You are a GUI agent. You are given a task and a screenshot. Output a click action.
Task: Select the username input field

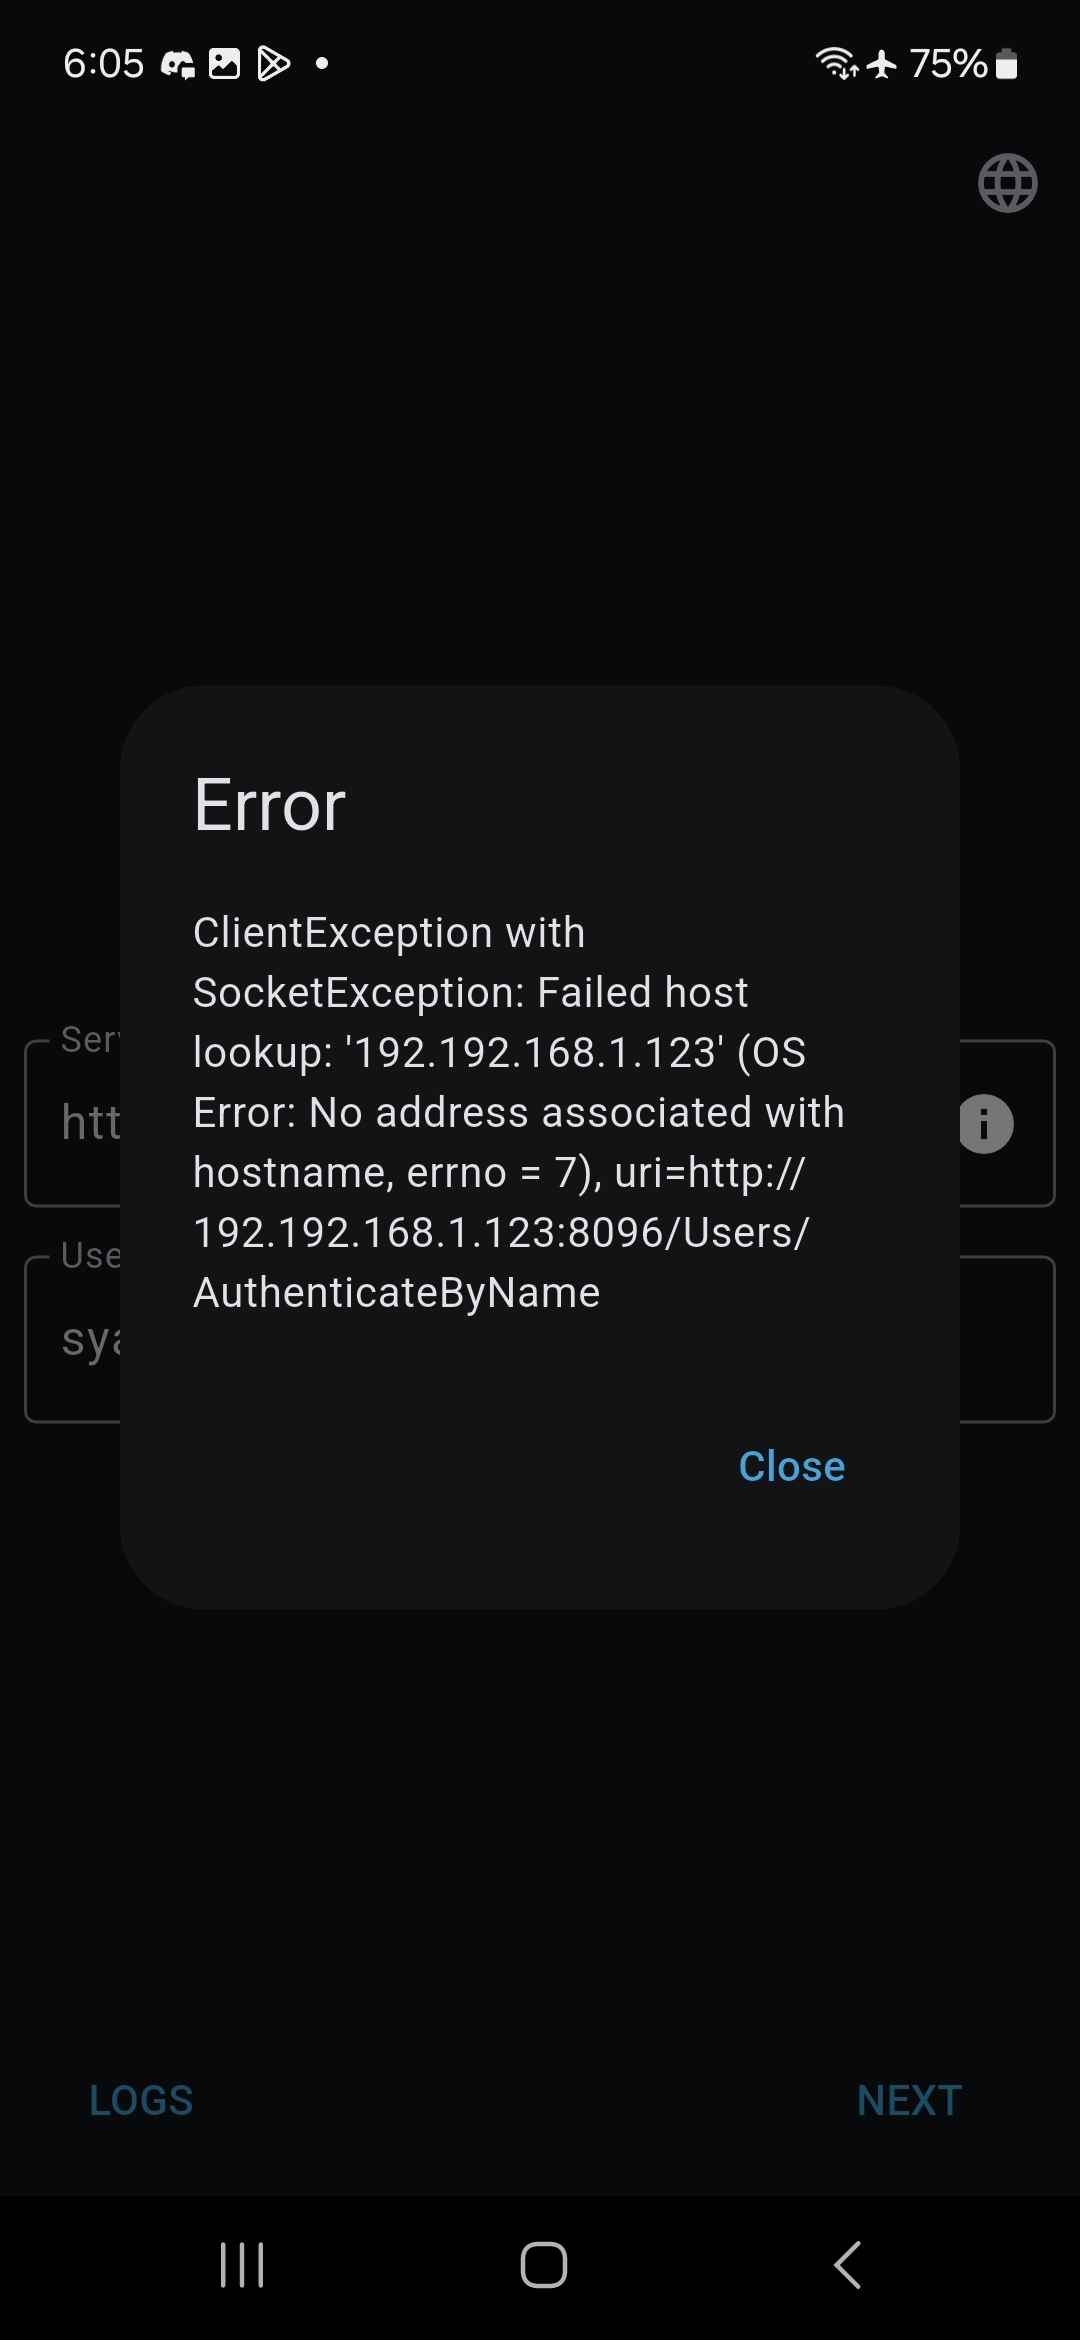[x=540, y=1339]
